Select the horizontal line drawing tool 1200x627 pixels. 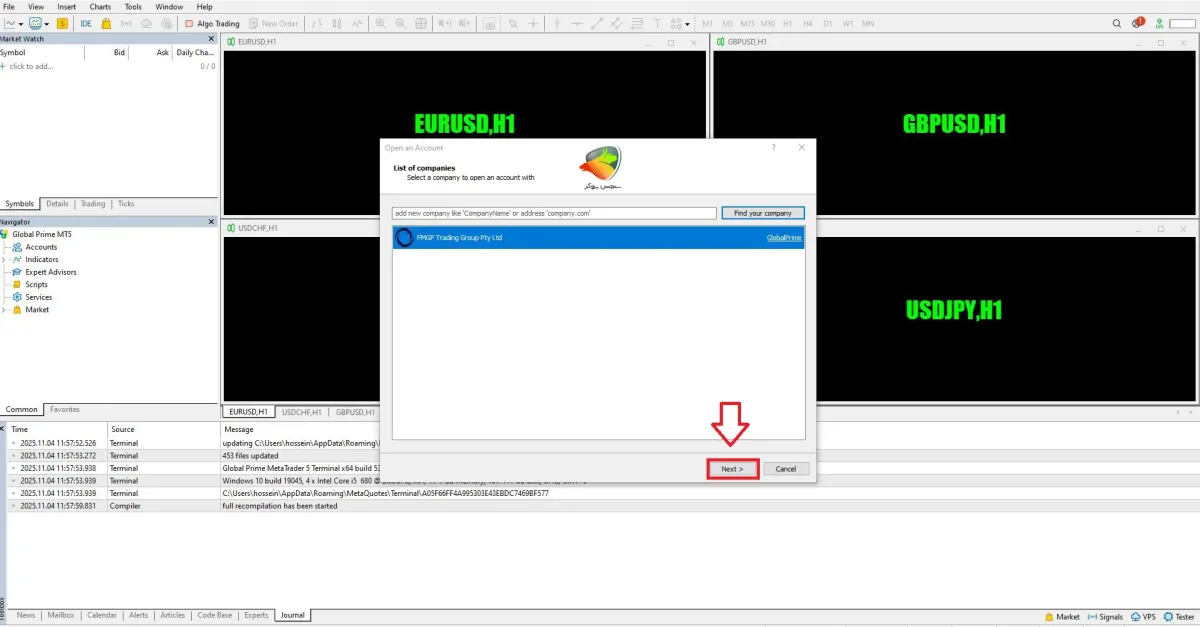577,23
